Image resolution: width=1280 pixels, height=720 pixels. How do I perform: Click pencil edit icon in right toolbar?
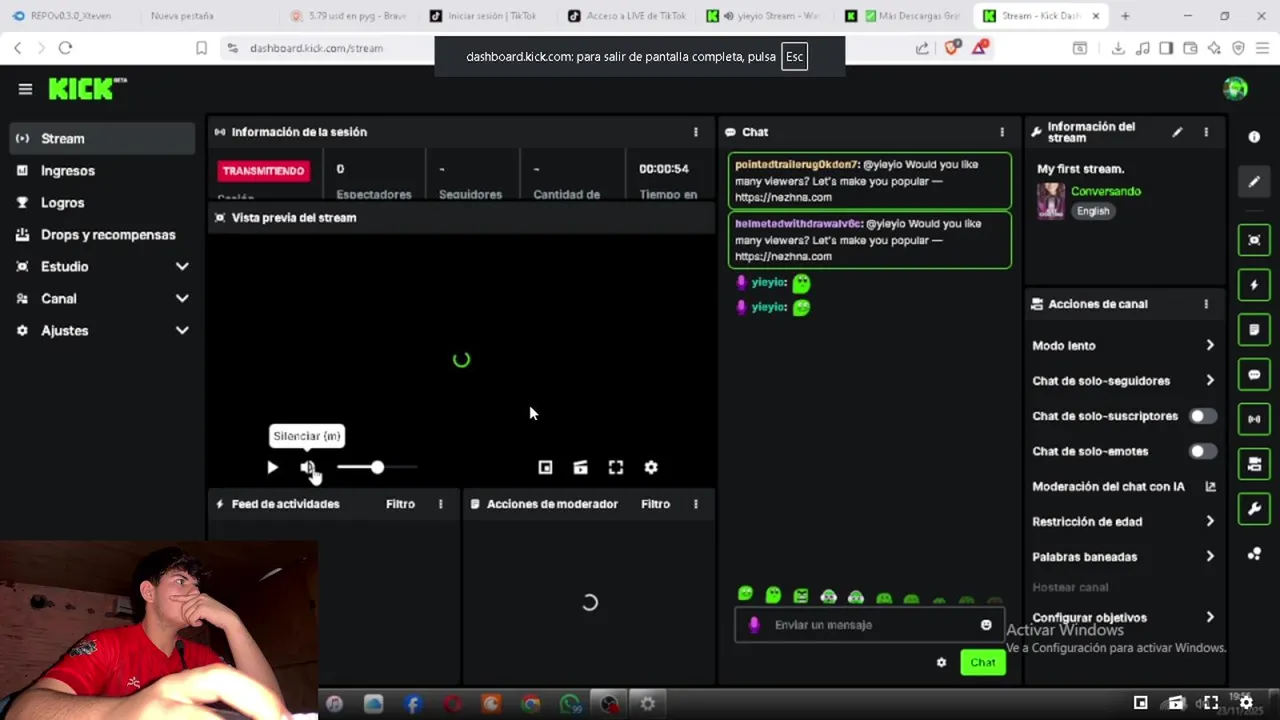[x=1254, y=182]
